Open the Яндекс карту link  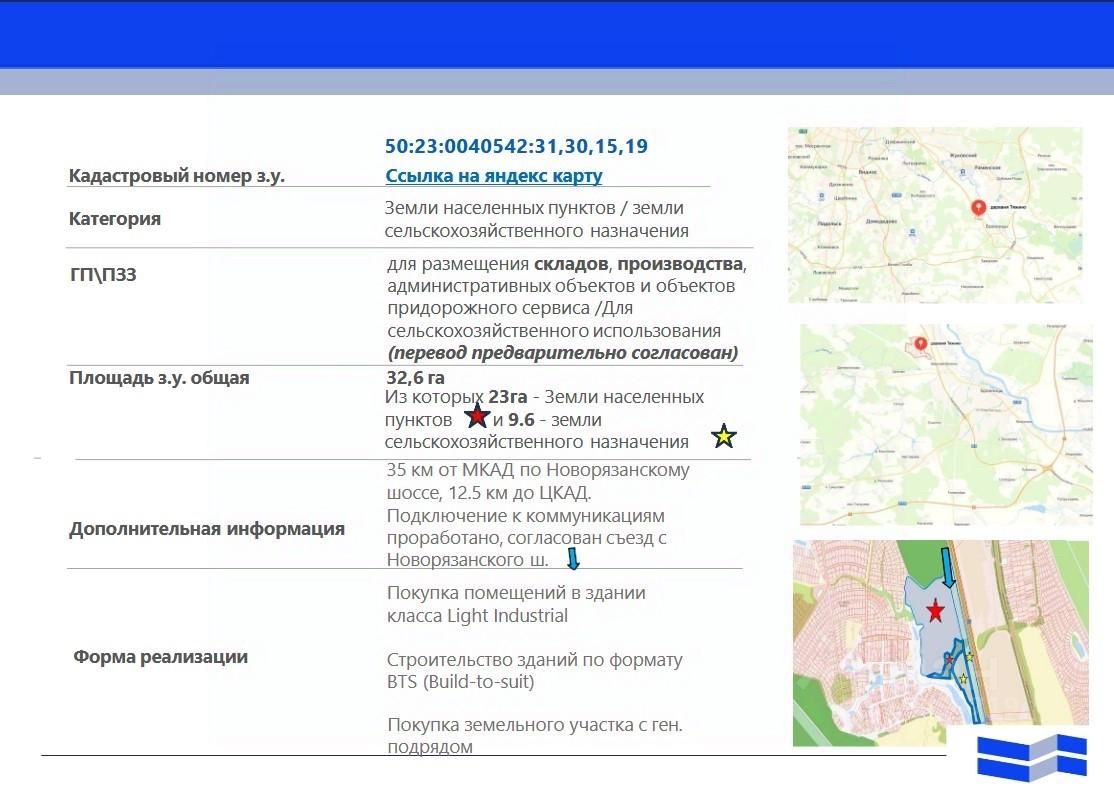[494, 175]
